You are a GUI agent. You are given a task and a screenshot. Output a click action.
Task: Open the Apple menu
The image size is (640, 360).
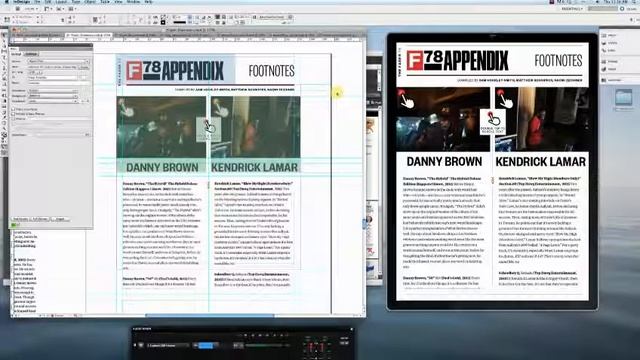pyautogui.click(x=7, y=2)
